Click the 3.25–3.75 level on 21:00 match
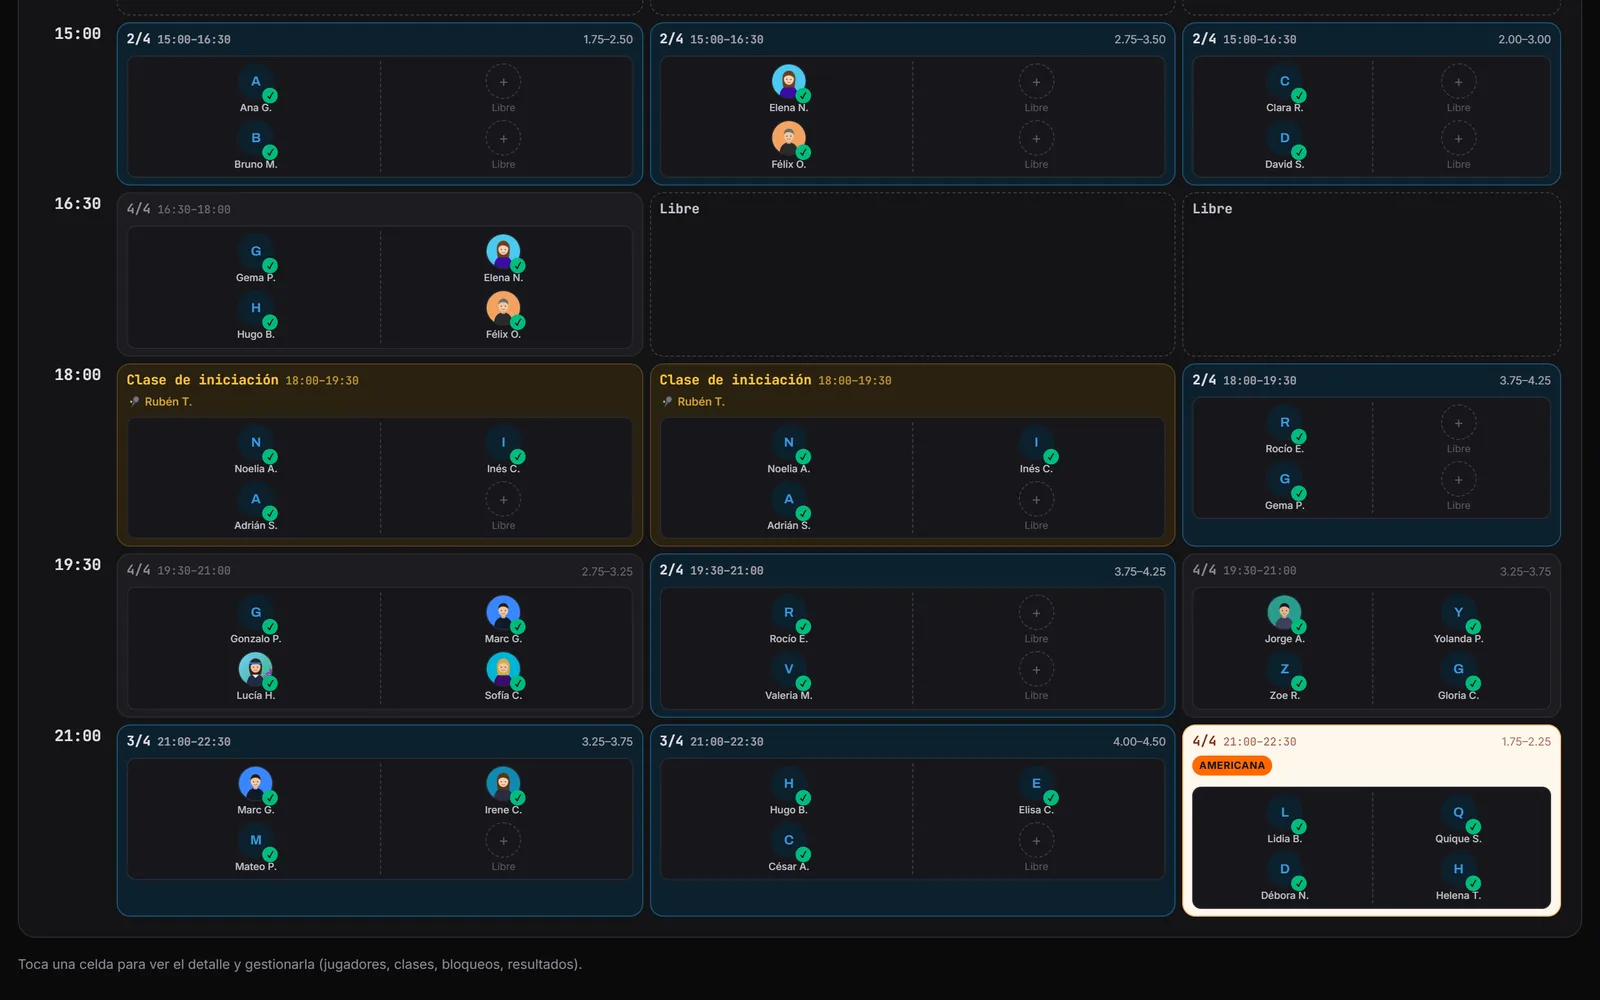1600x1000 pixels. [x=607, y=742]
